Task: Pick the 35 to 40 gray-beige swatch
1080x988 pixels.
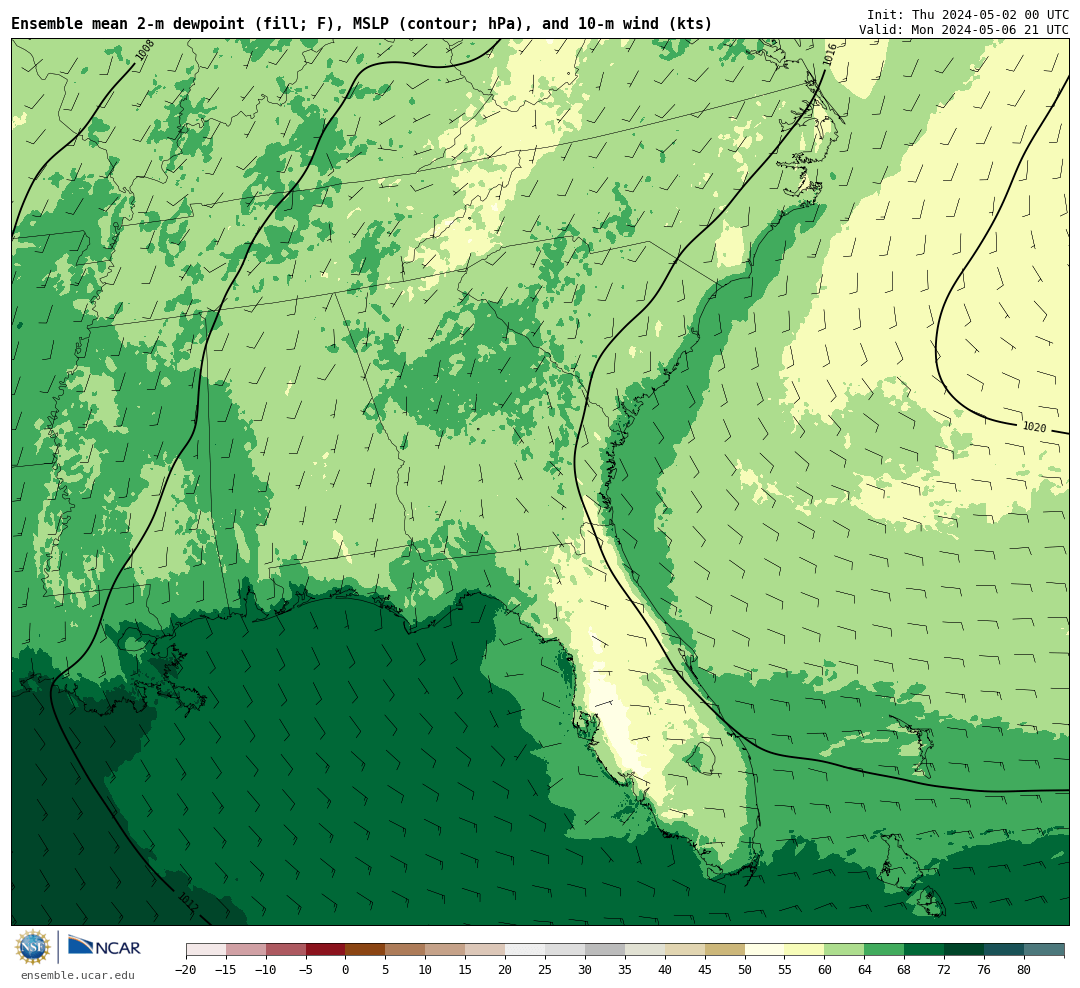Action: 645,949
